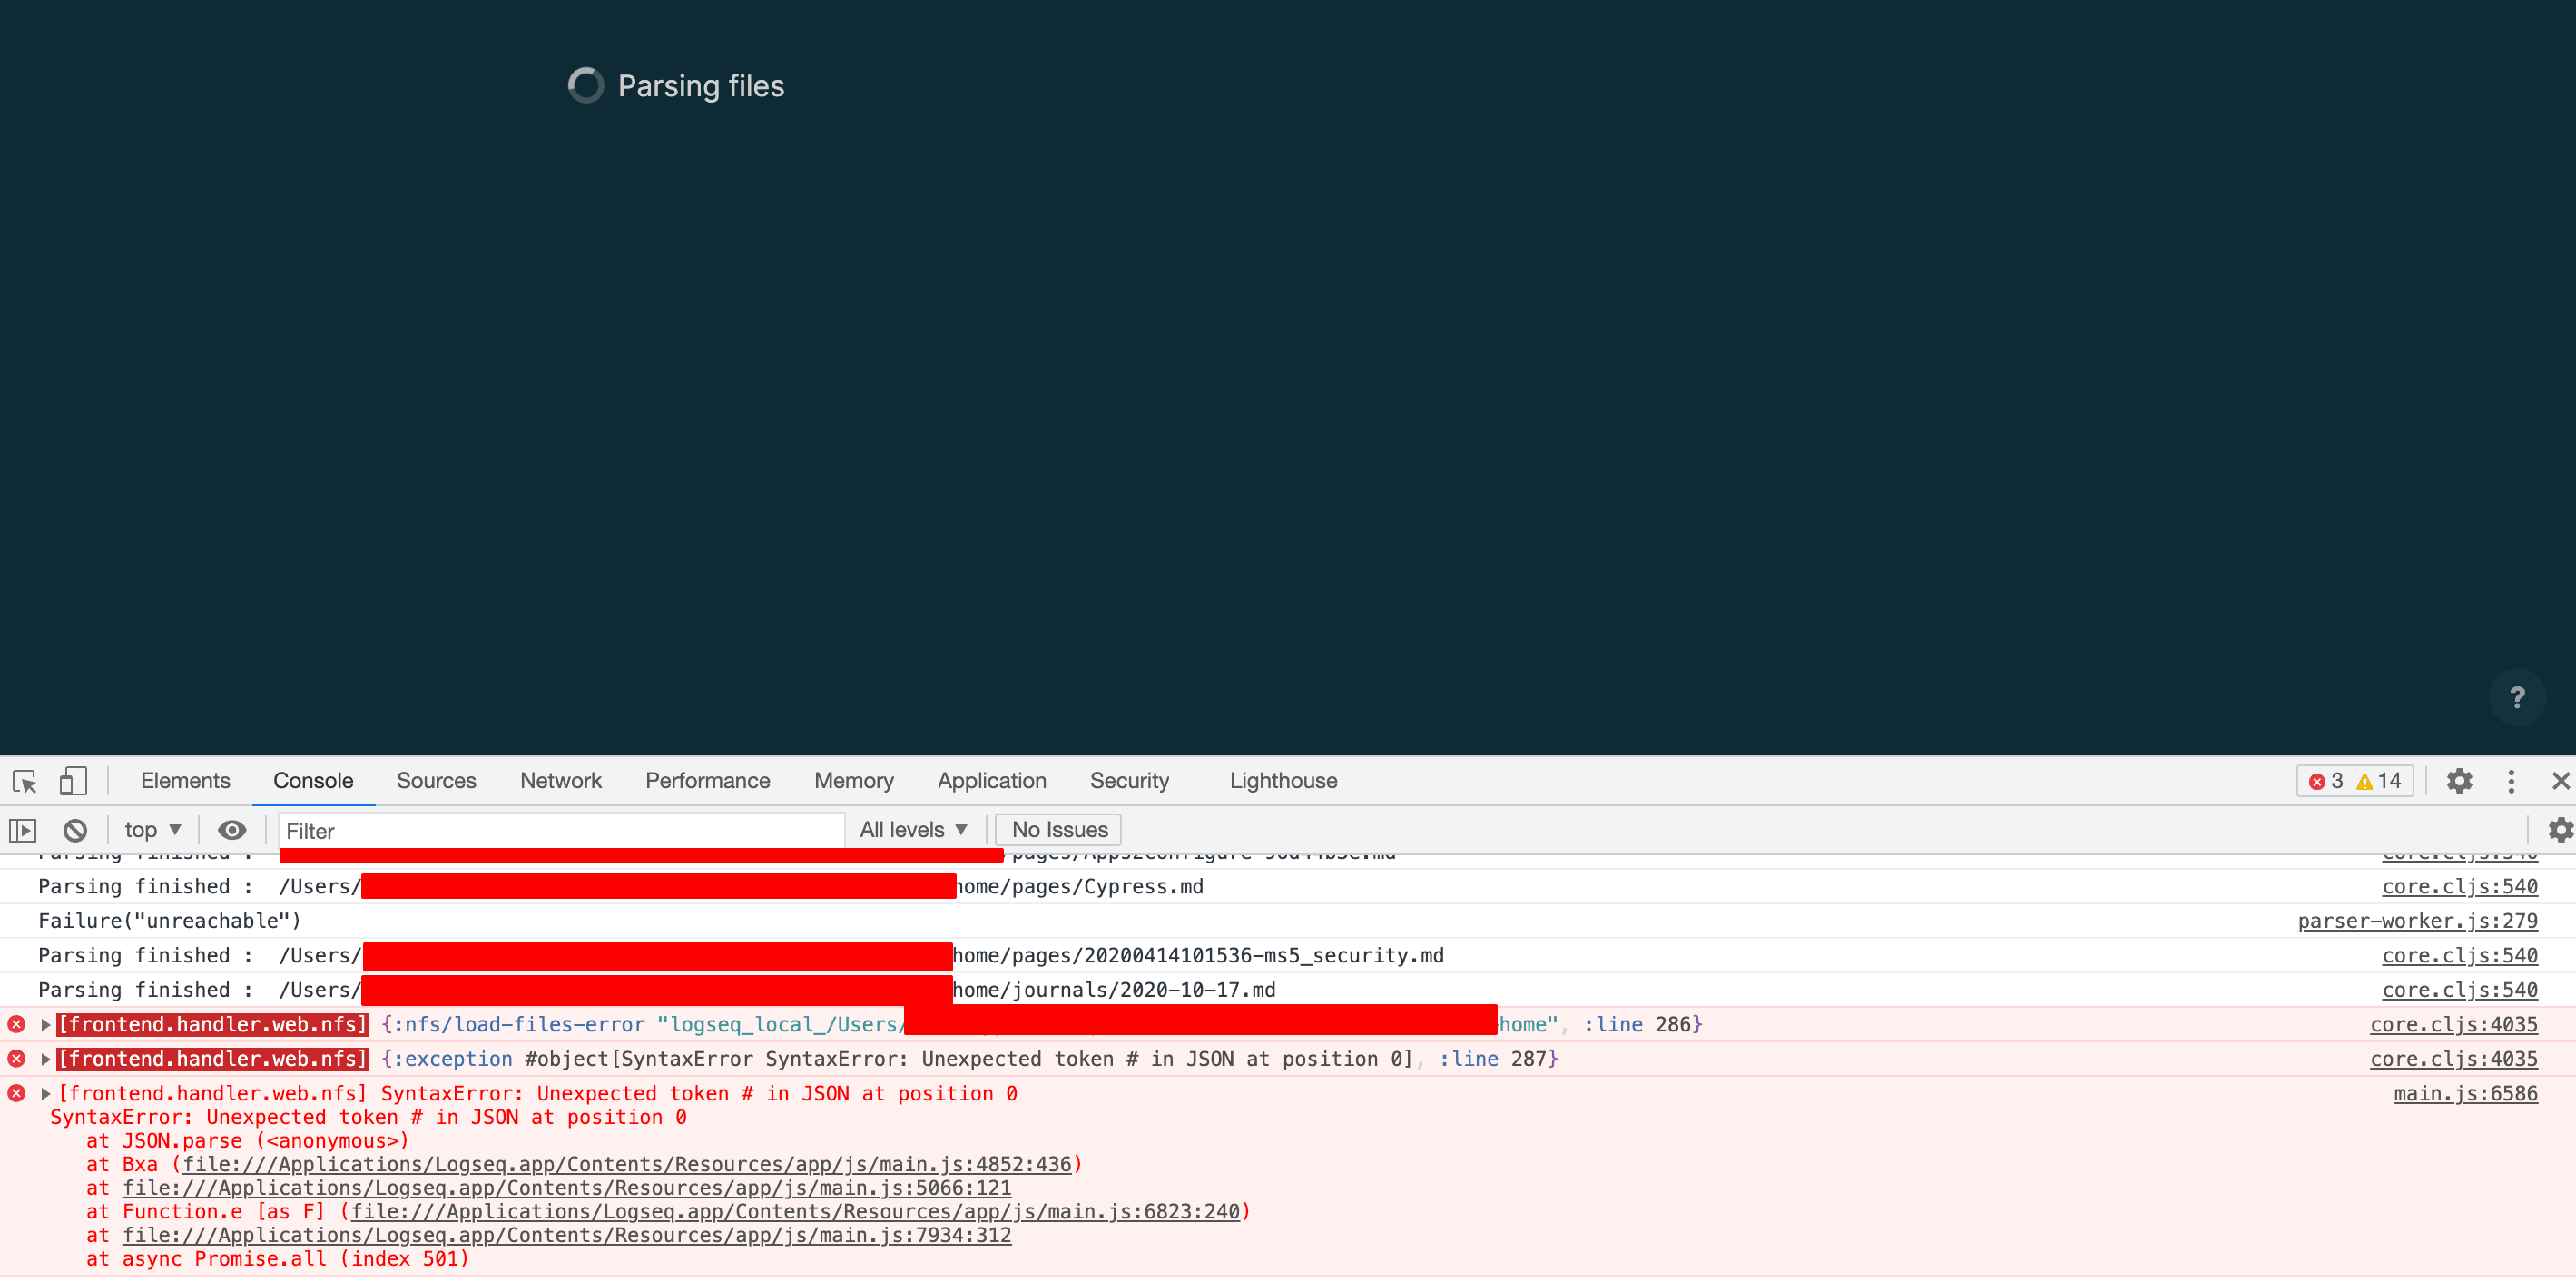Open the main.js:7934:312 stack trace link

click(567, 1236)
